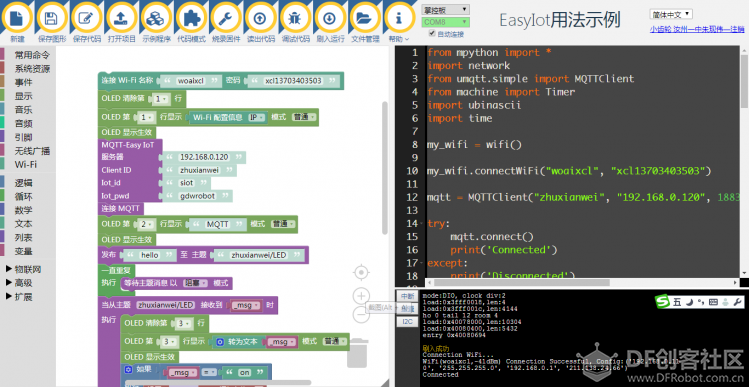Open a project with the 打开项目 icon
The image size is (749, 387).
tap(121, 18)
